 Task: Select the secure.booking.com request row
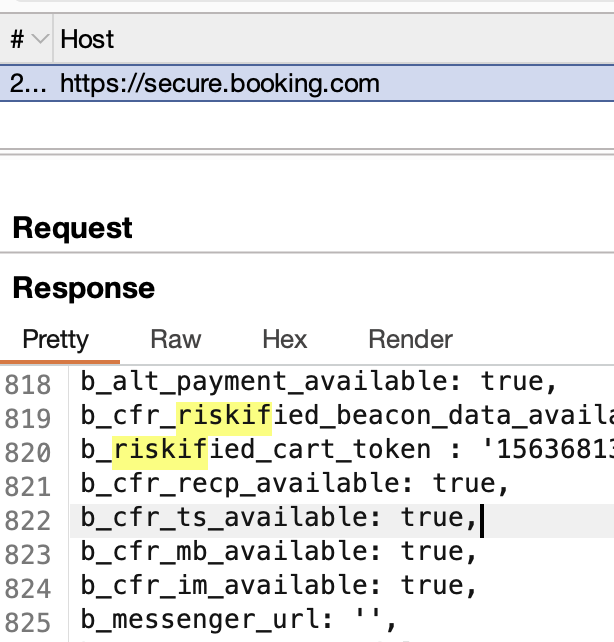coord(220,83)
